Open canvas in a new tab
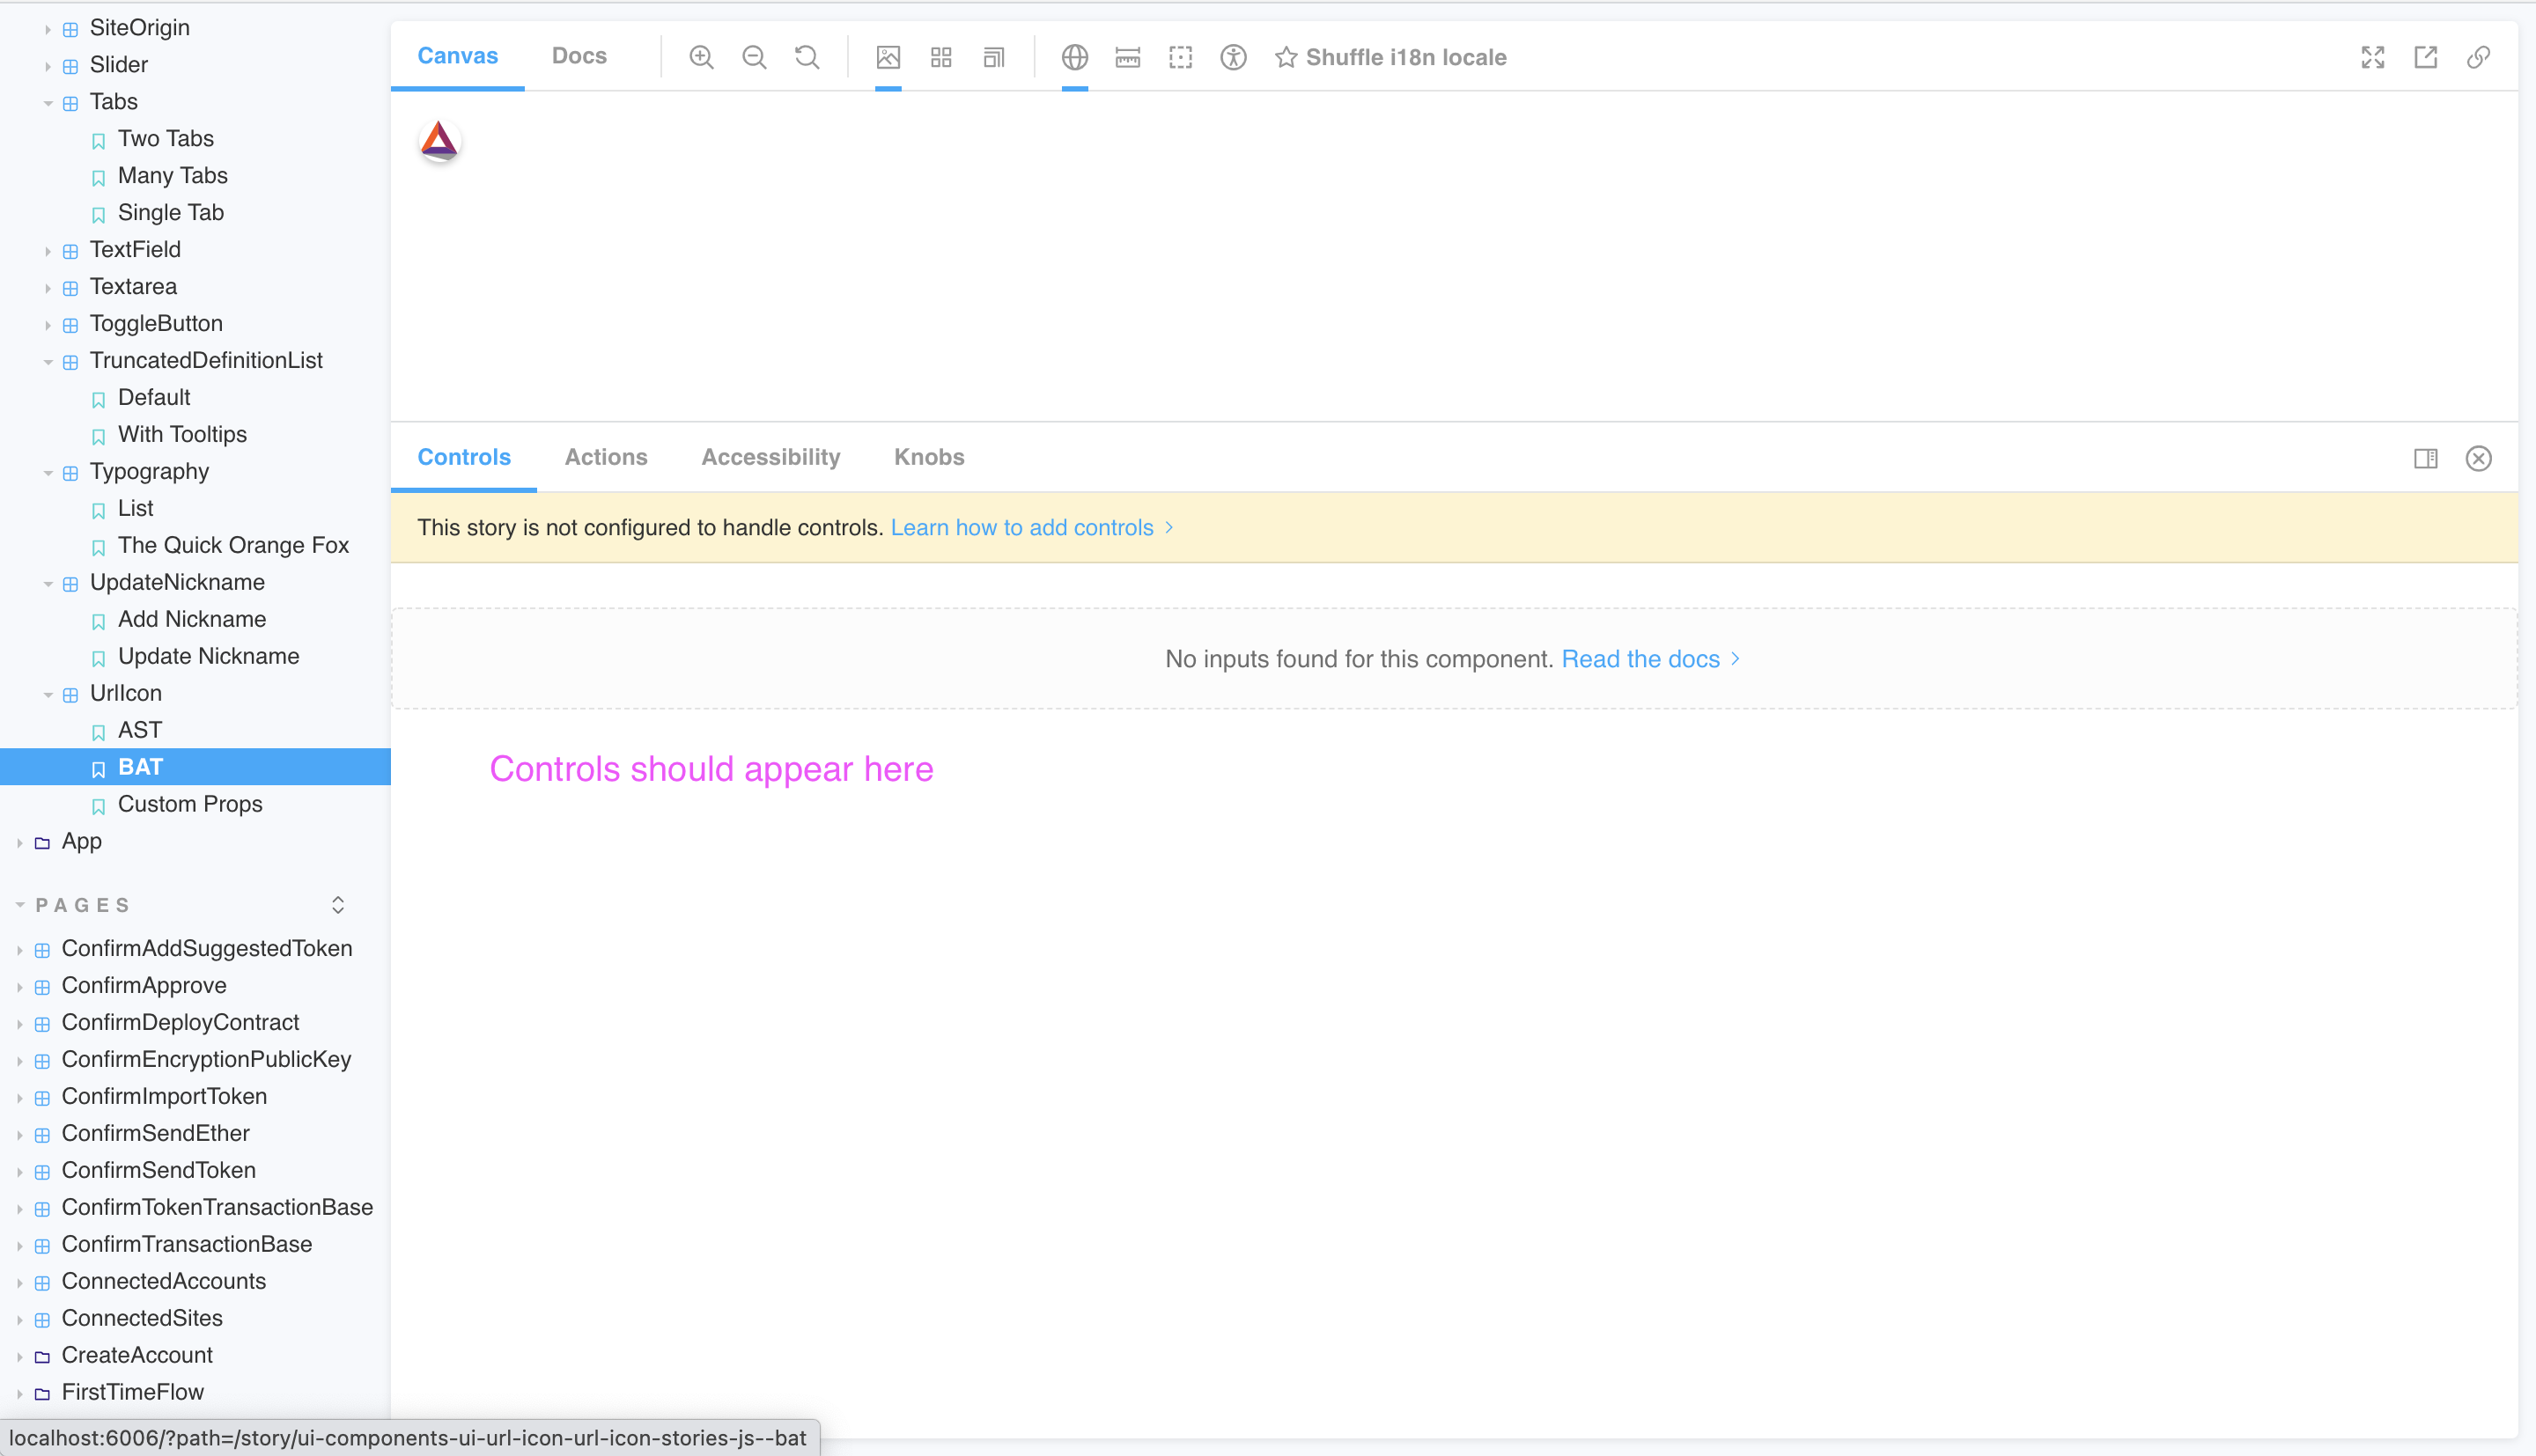Viewport: 2536px width, 1456px height. (x=2425, y=57)
